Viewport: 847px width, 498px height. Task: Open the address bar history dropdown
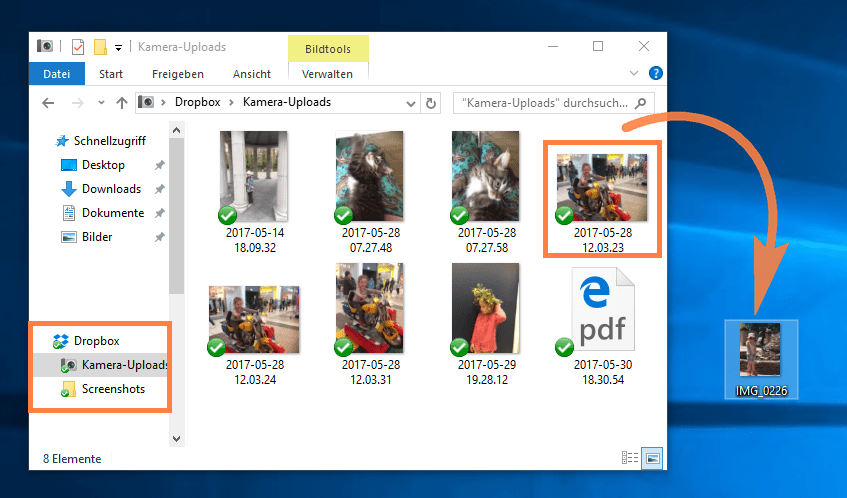411,103
